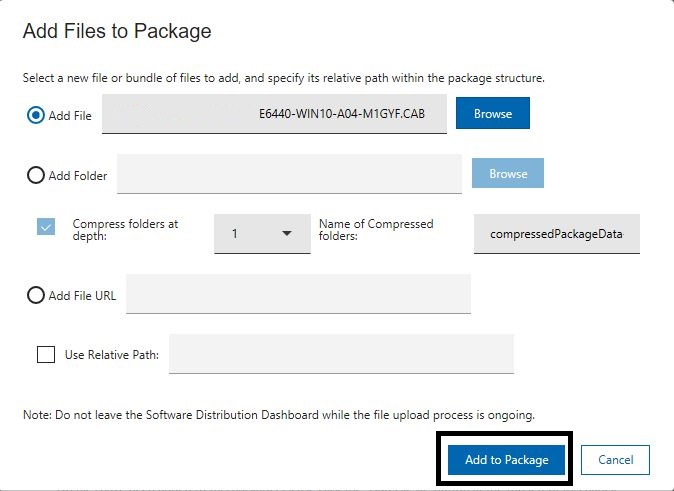Image resolution: width=674 pixels, height=491 pixels.
Task: Click the Use Relative Path input field
Action: click(x=341, y=354)
